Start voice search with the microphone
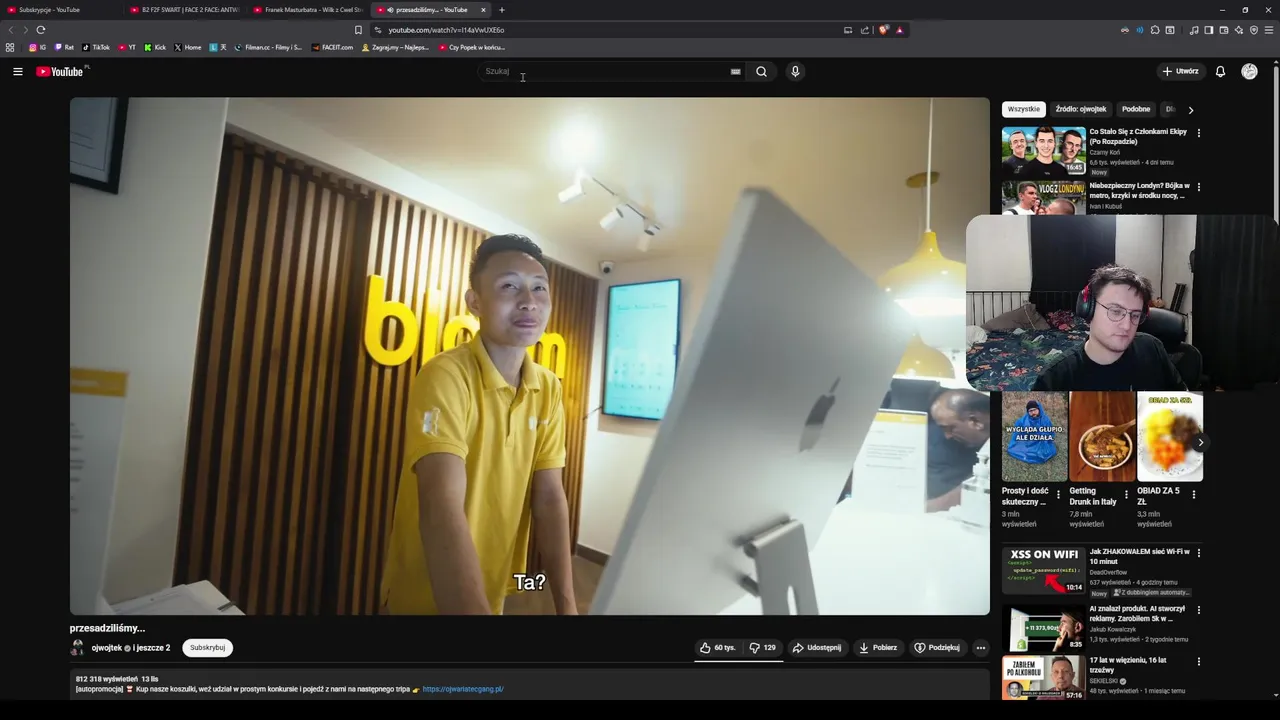This screenshot has width=1280, height=720. 795,71
